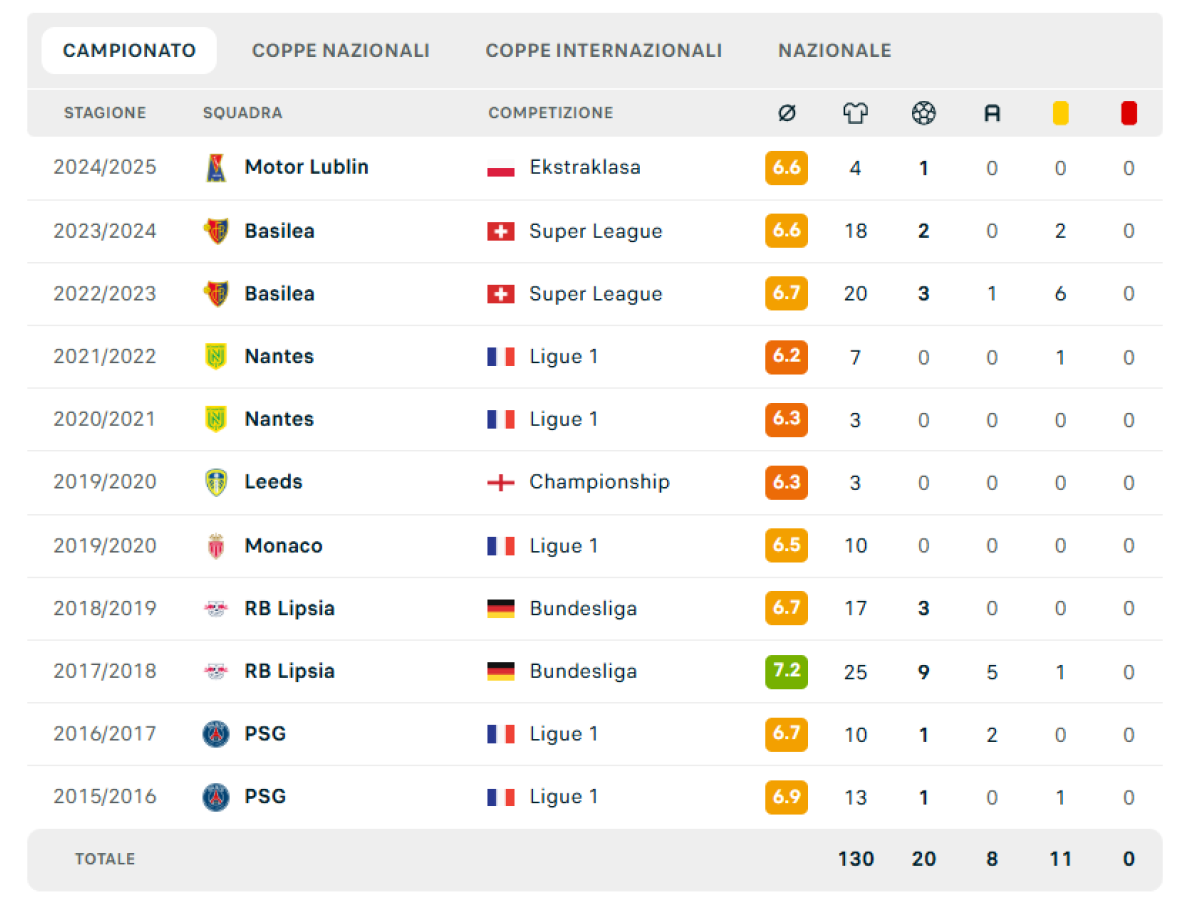1200x900 pixels.
Task: Click the appearances jersey header icon
Action: (x=855, y=114)
